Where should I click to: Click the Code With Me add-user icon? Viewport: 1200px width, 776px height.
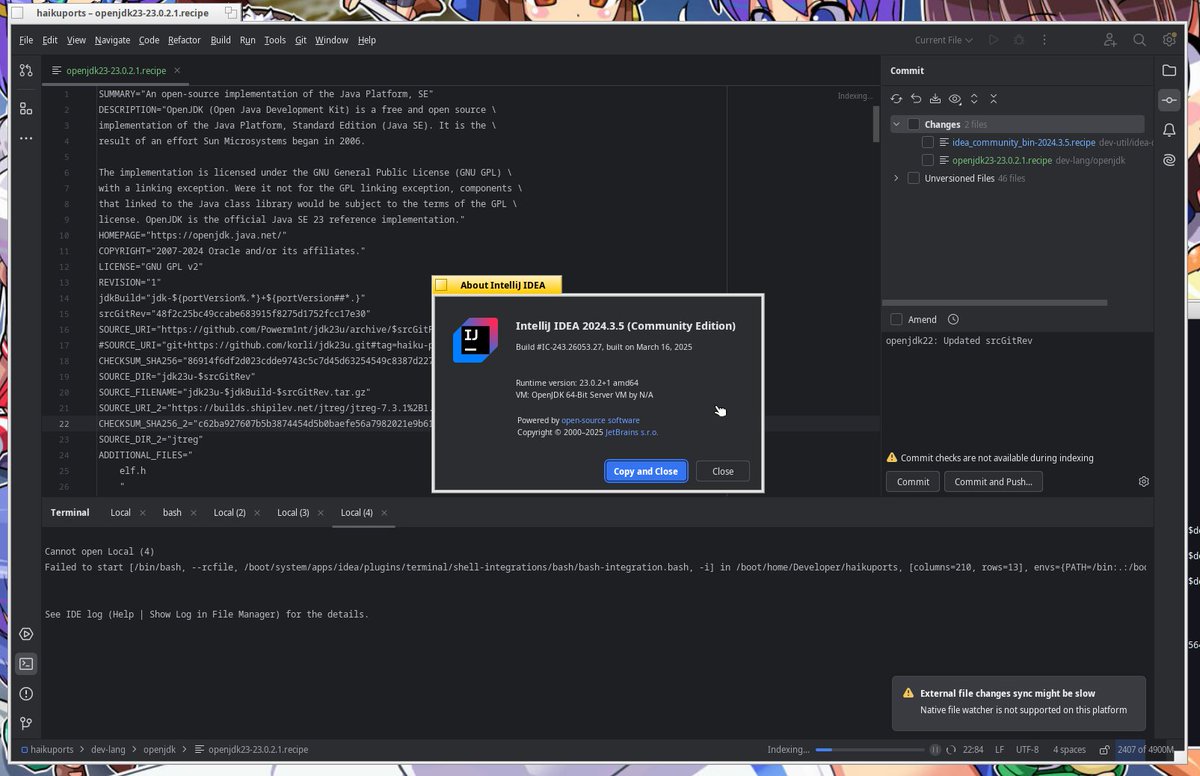1110,40
